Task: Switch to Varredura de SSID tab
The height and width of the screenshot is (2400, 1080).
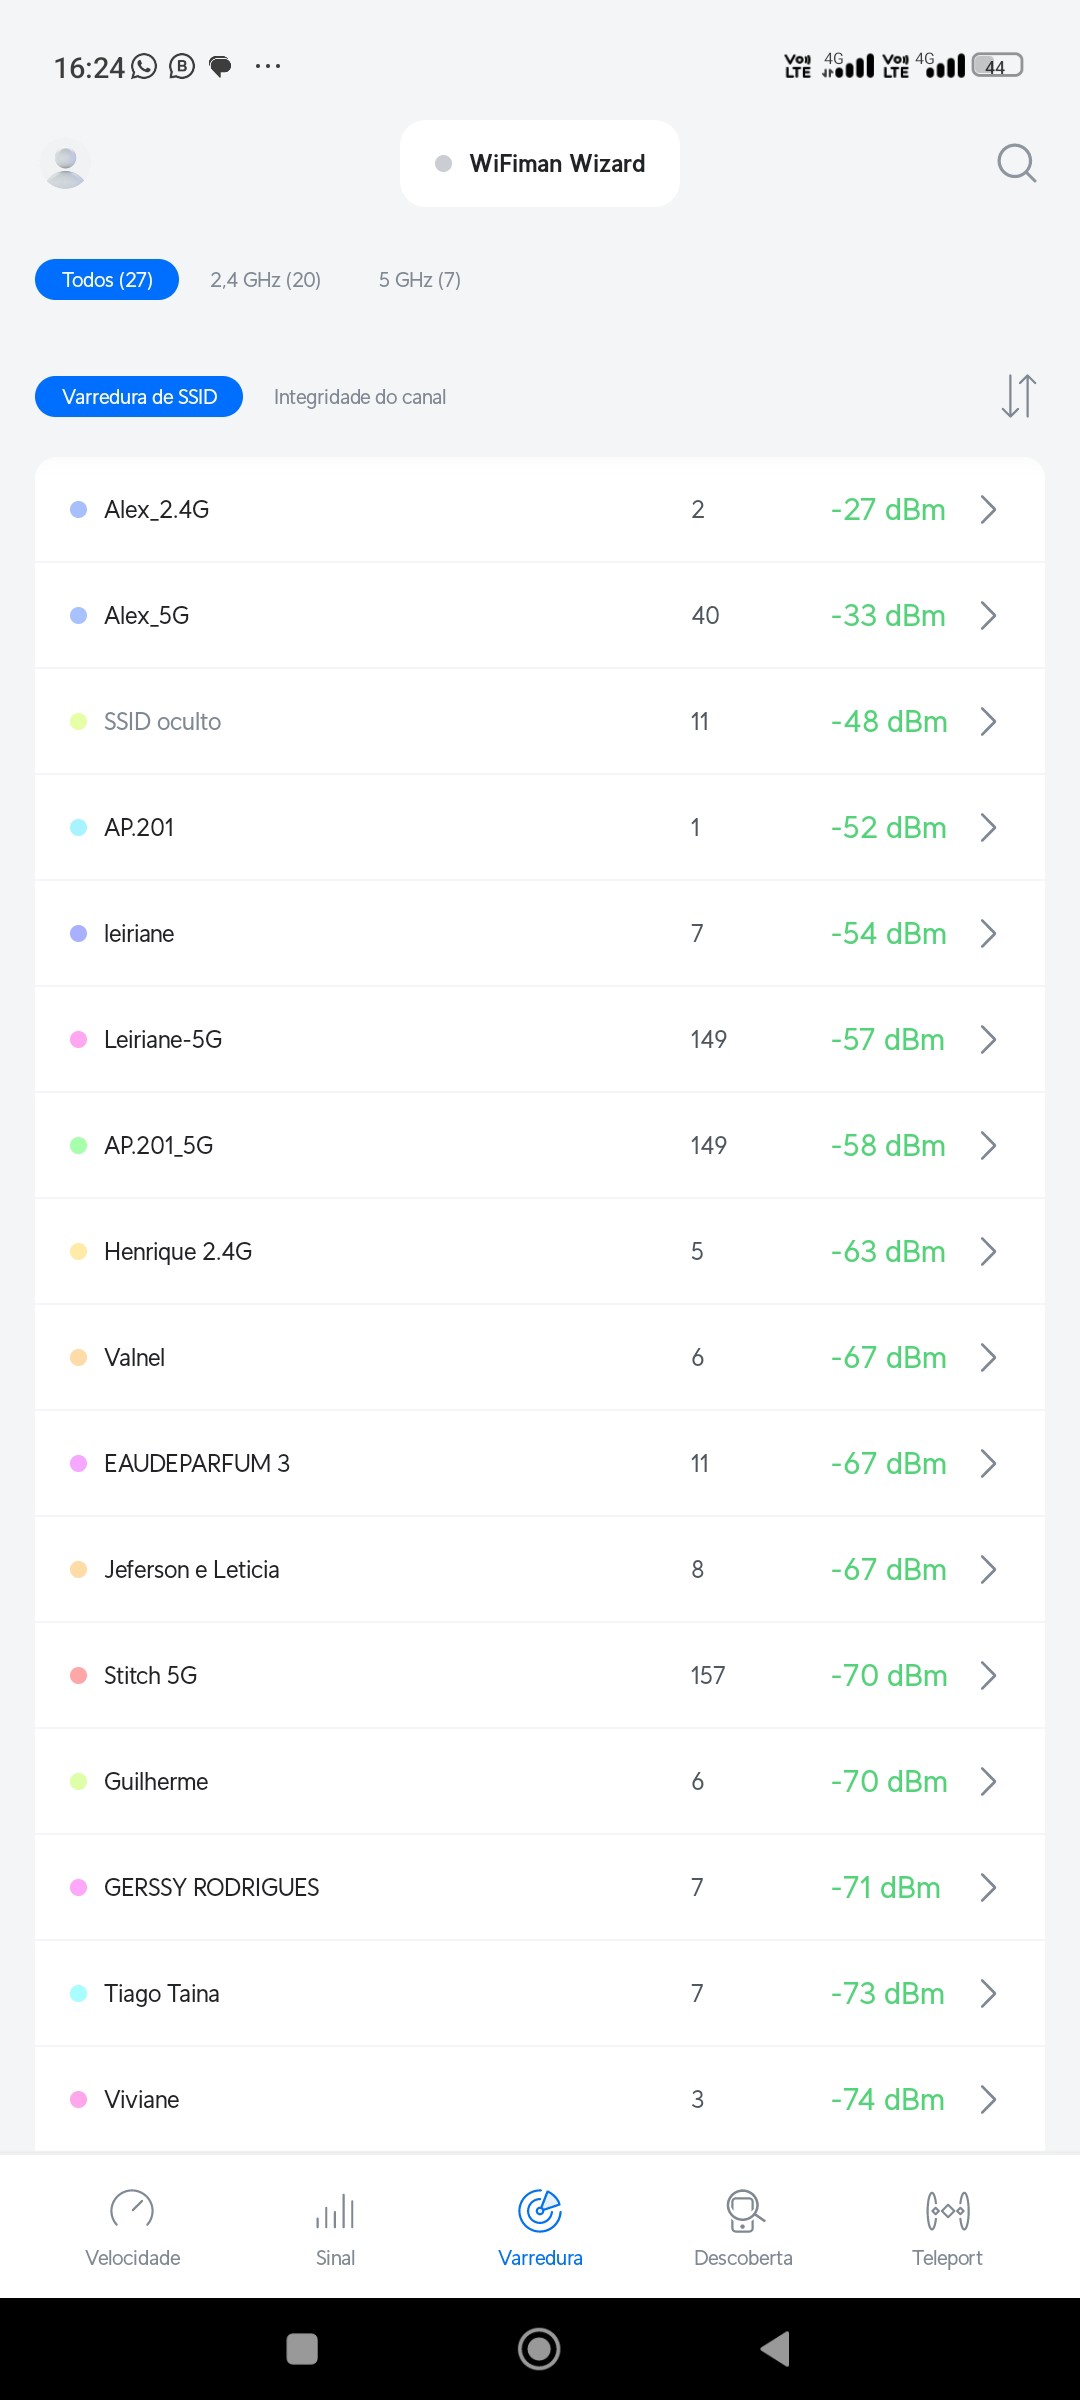Action: coord(139,397)
